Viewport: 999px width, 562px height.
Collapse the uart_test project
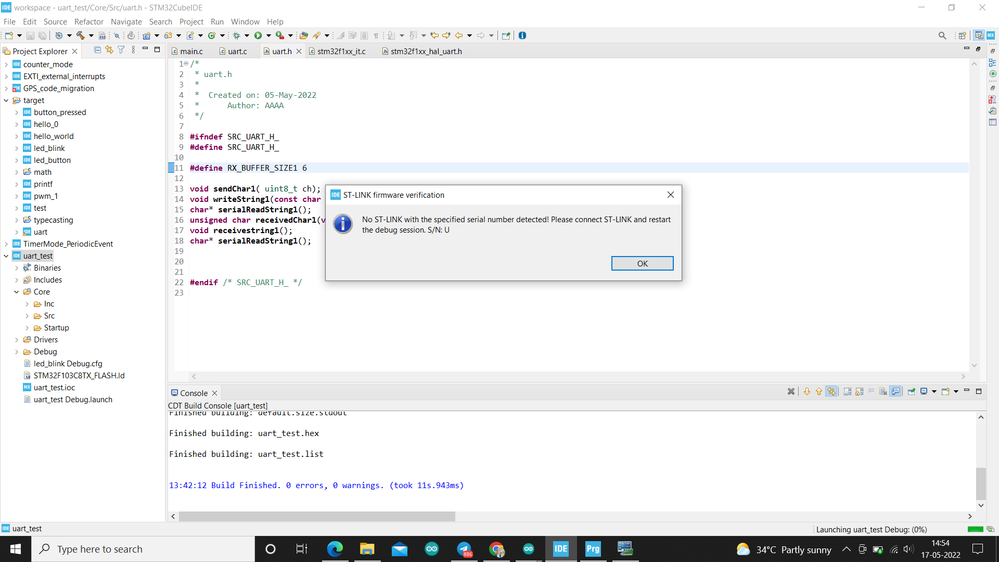pos(6,256)
